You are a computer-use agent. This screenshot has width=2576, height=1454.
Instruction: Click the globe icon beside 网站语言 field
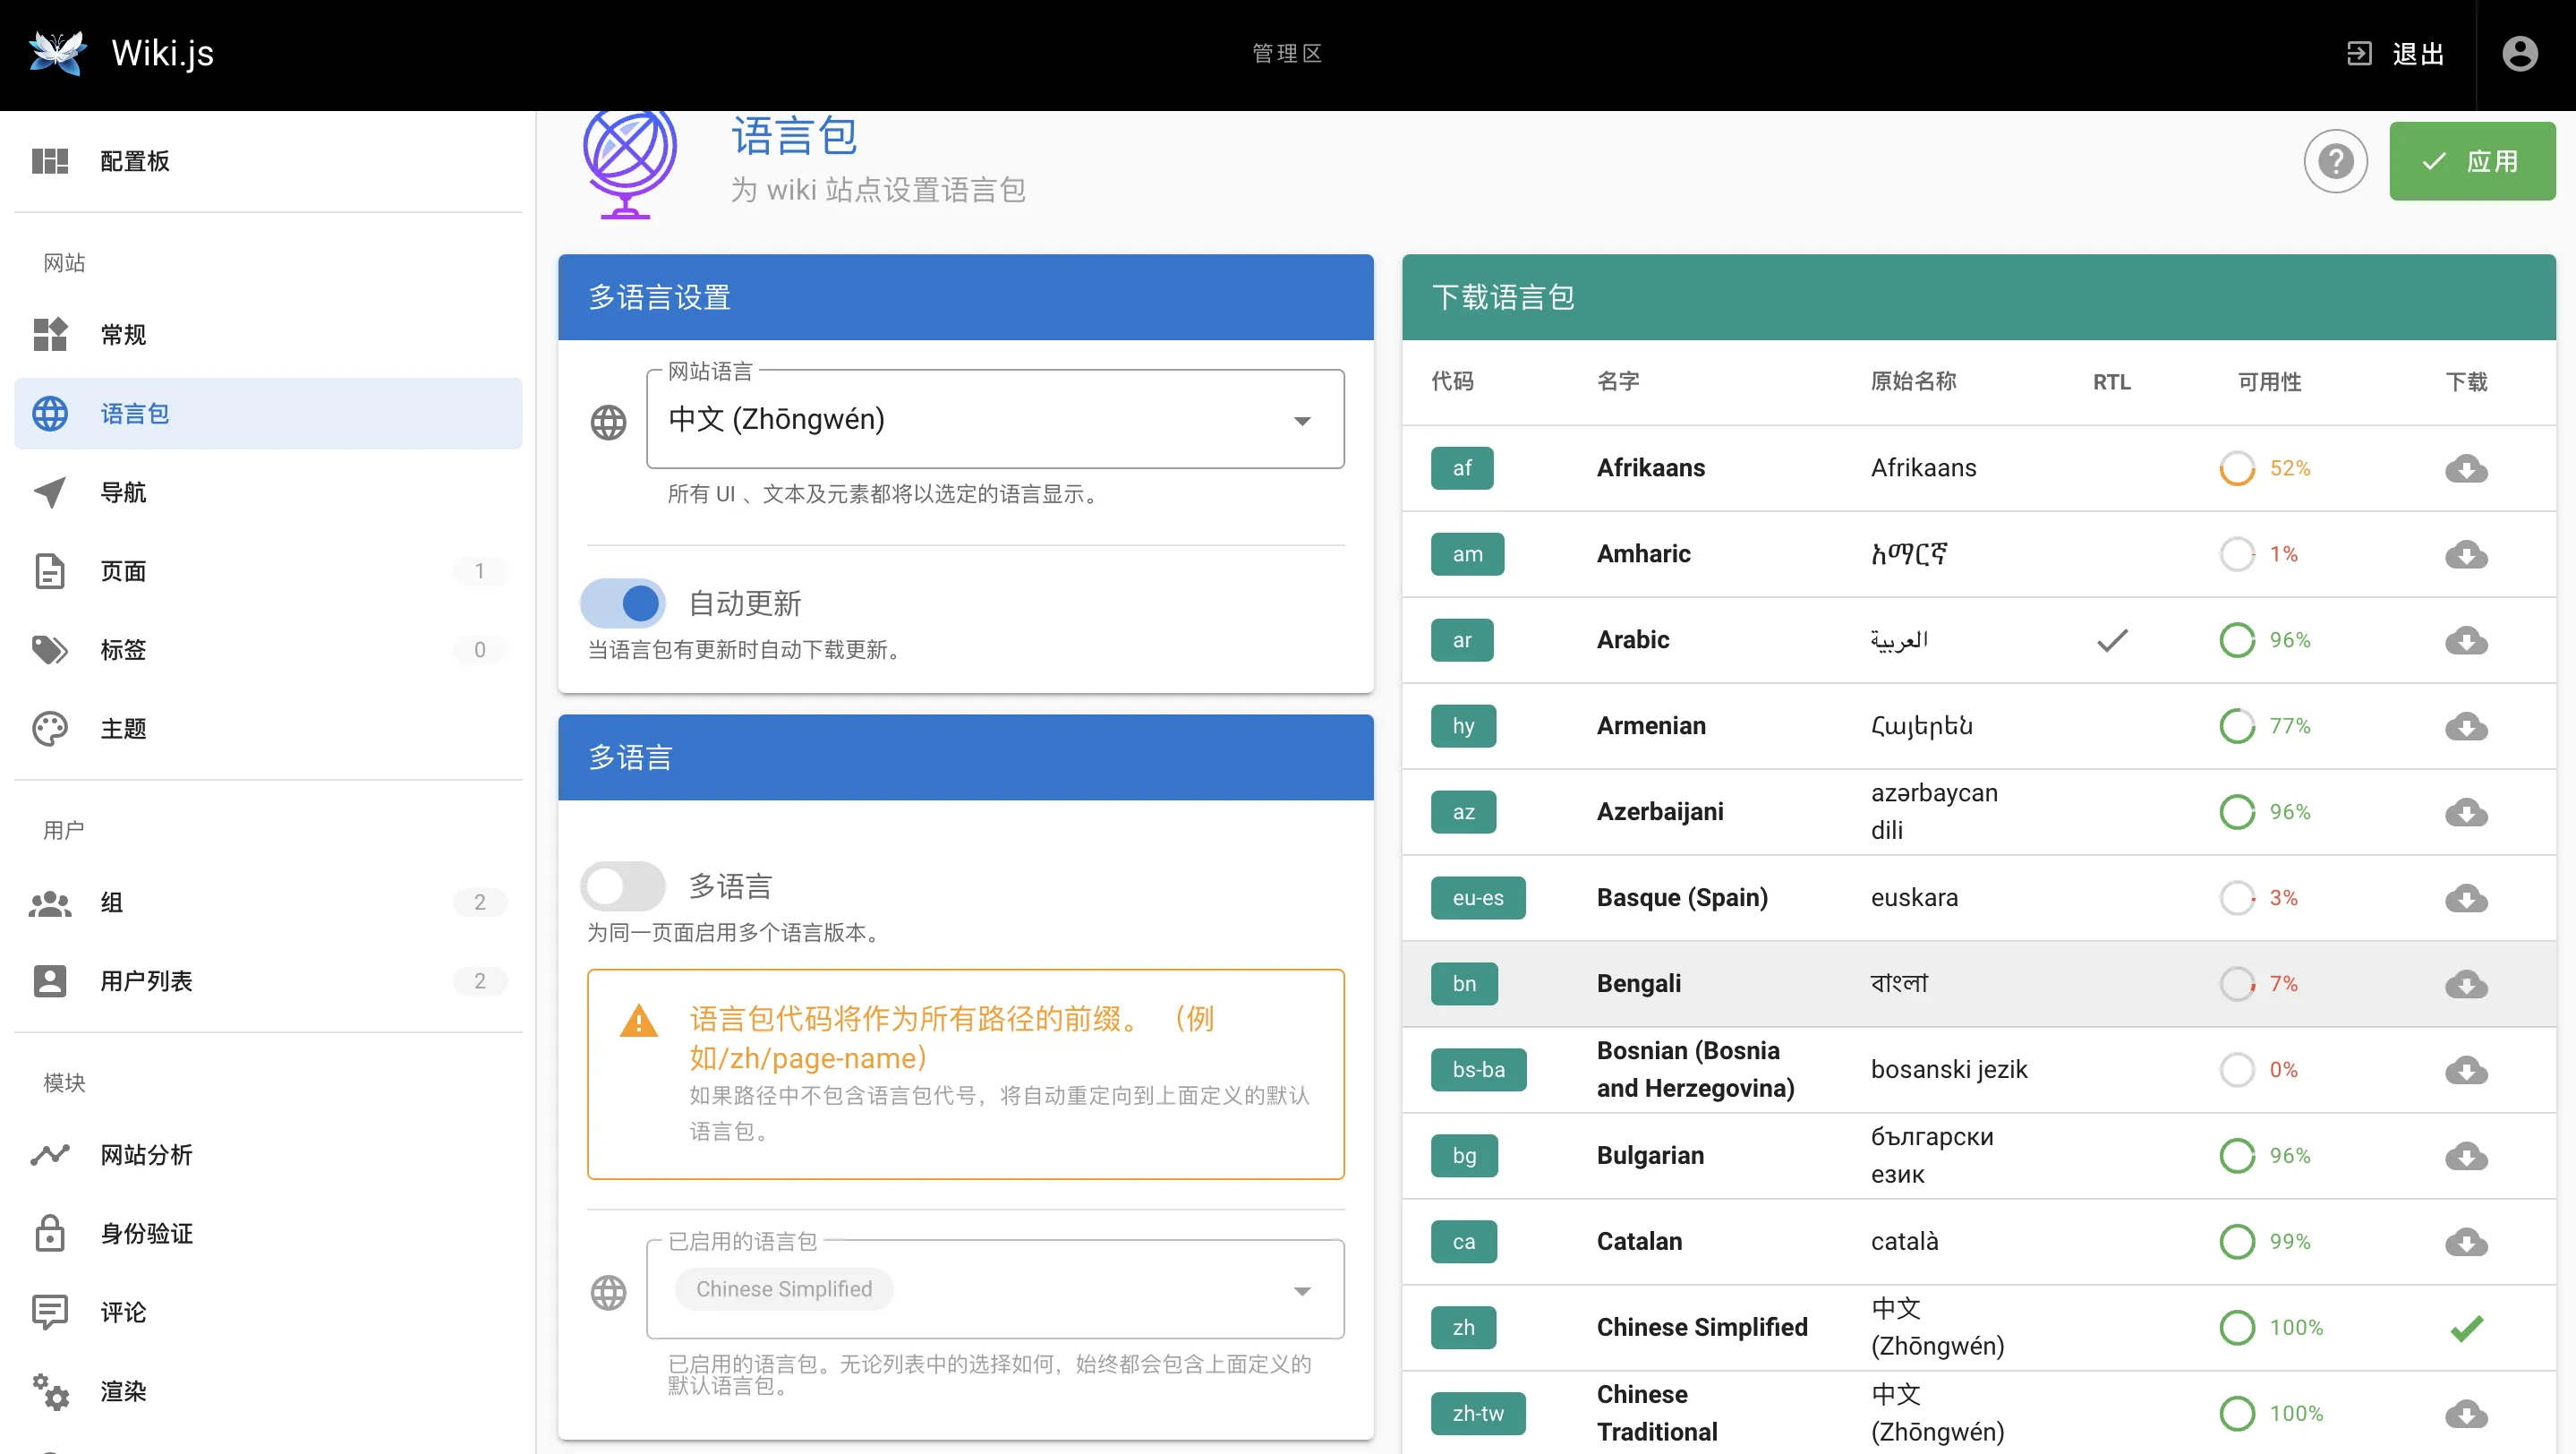tap(609, 421)
